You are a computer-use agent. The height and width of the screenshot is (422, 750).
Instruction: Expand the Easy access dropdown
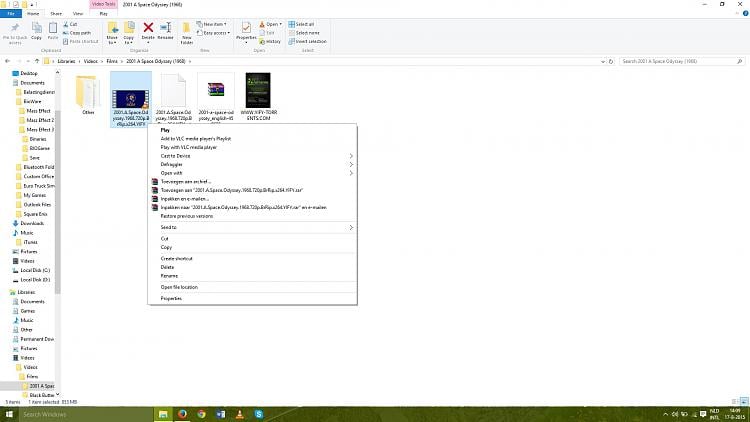213,33
